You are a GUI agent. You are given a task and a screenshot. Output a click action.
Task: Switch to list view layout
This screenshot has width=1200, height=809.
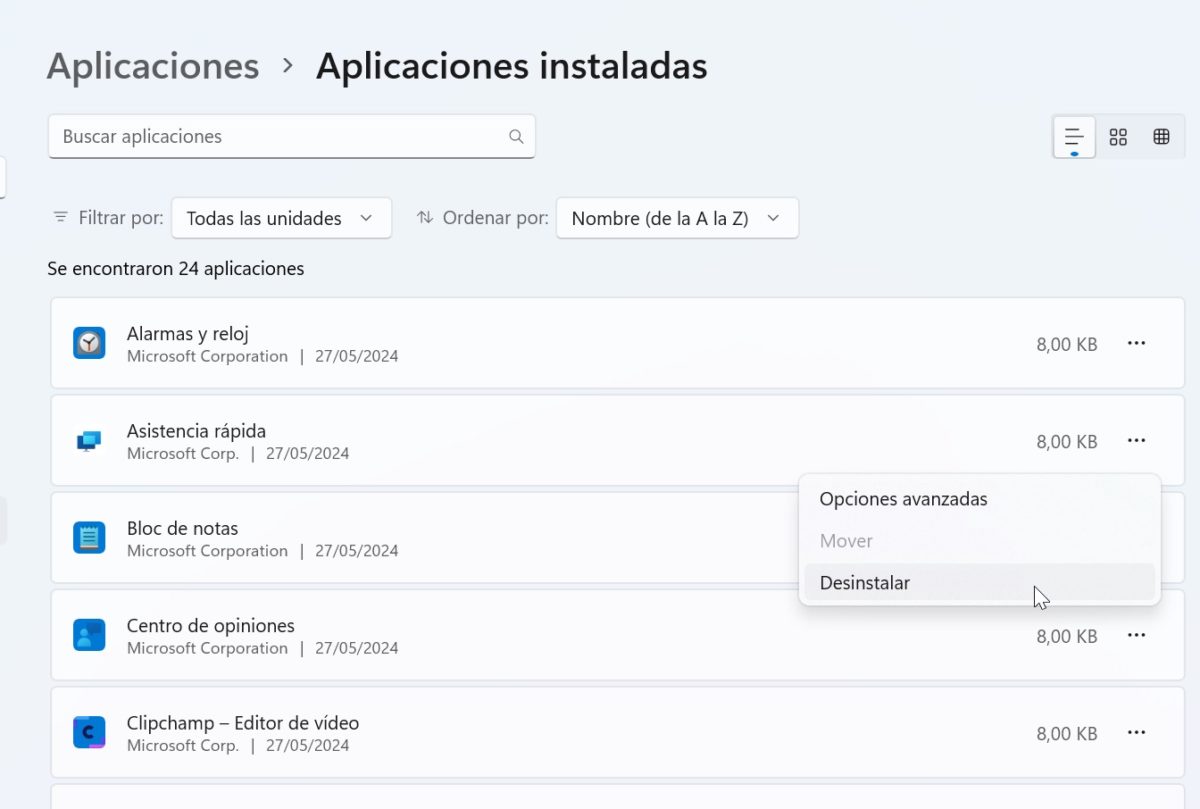click(1074, 137)
